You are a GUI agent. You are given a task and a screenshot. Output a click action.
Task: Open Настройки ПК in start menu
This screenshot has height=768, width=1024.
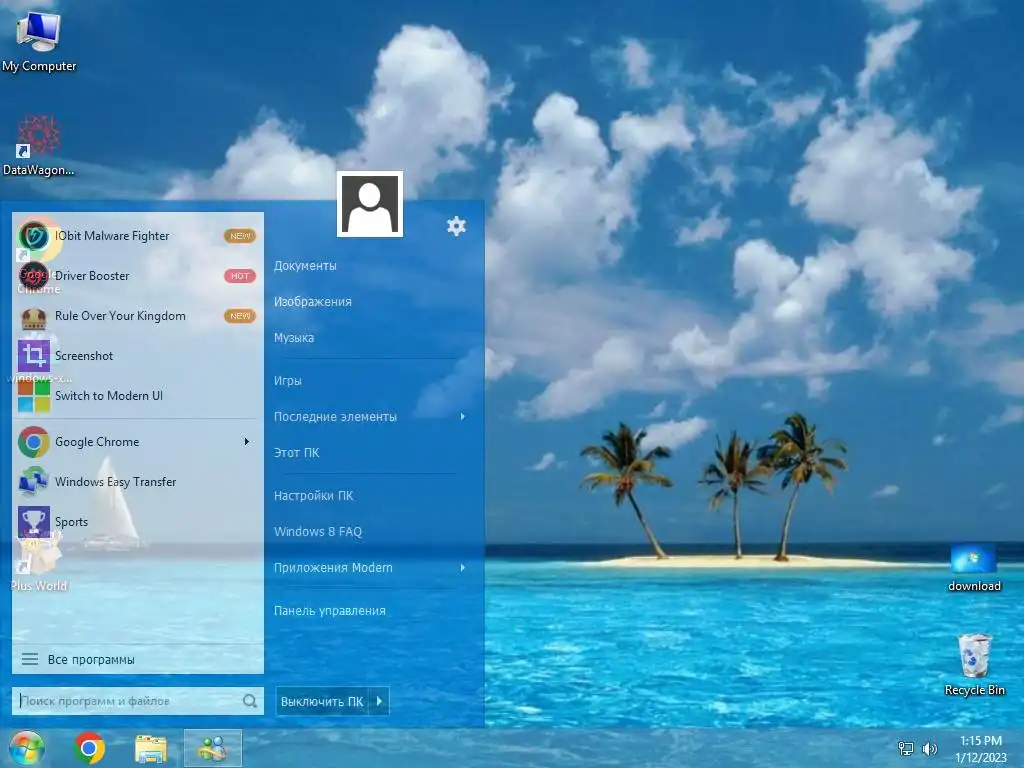(313, 496)
